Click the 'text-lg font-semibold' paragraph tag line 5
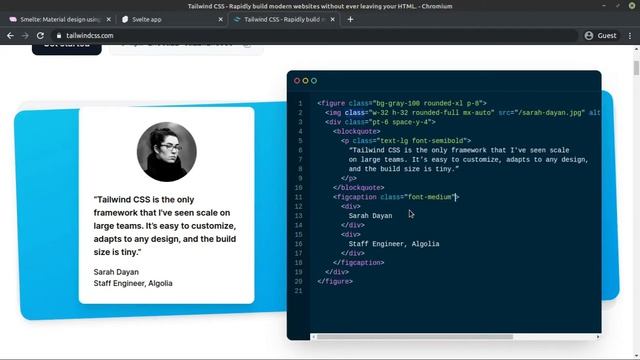This screenshot has height=360, width=640. tap(406, 141)
